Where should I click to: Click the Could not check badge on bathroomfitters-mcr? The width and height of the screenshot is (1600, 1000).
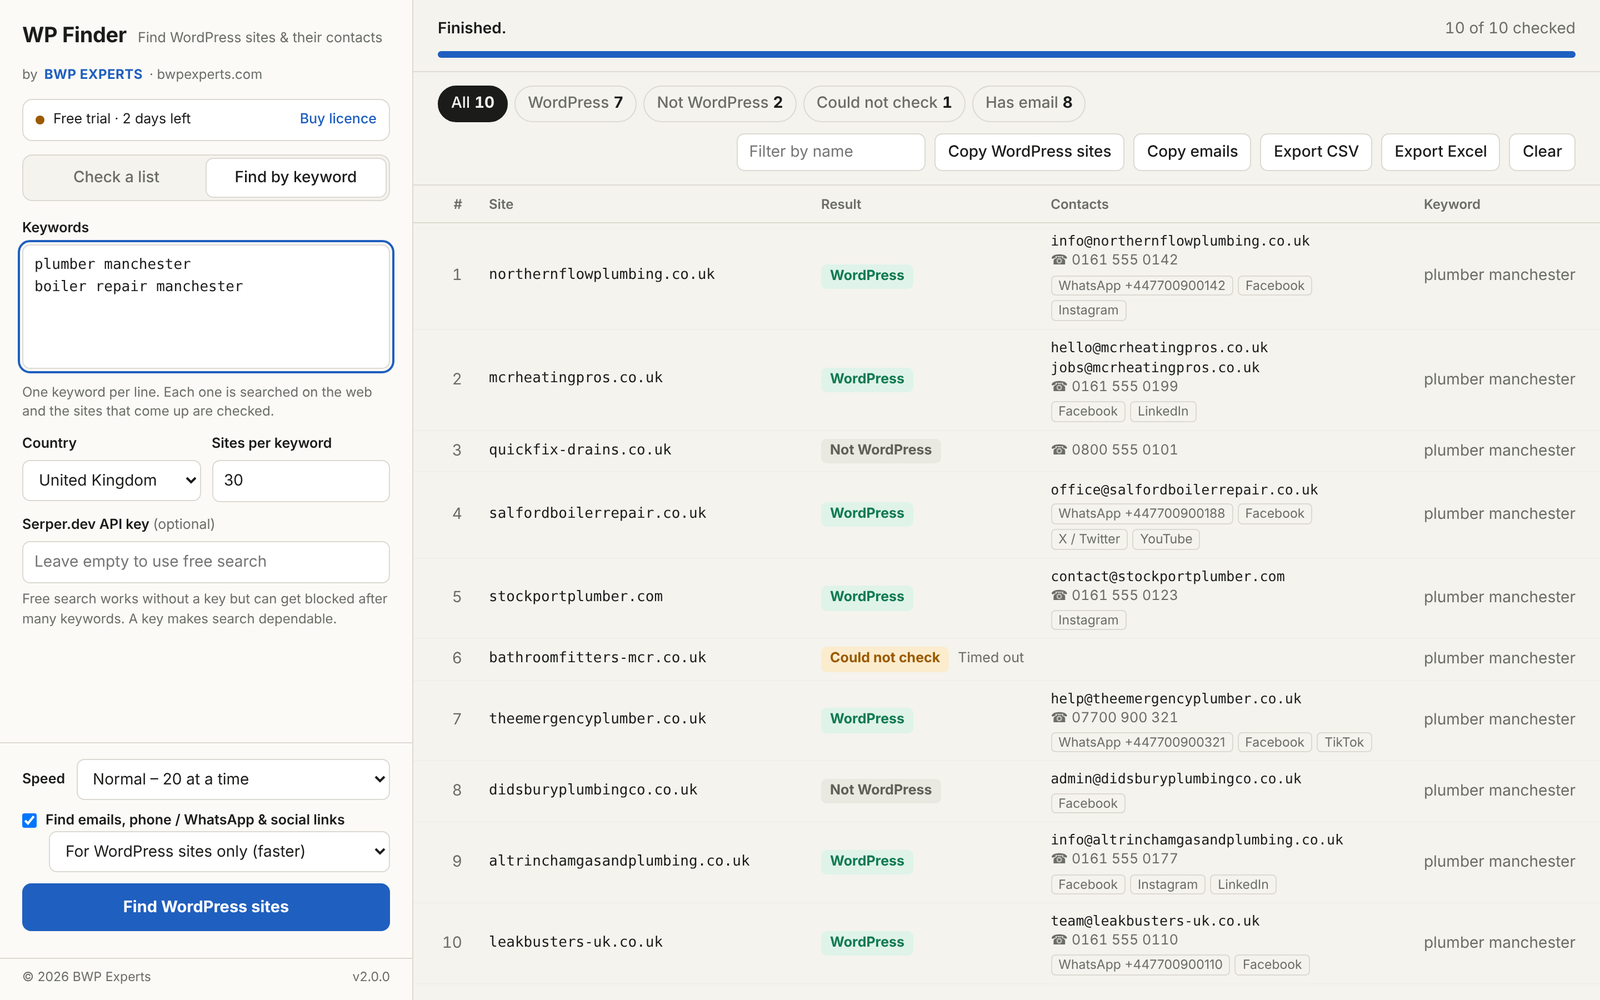(884, 658)
